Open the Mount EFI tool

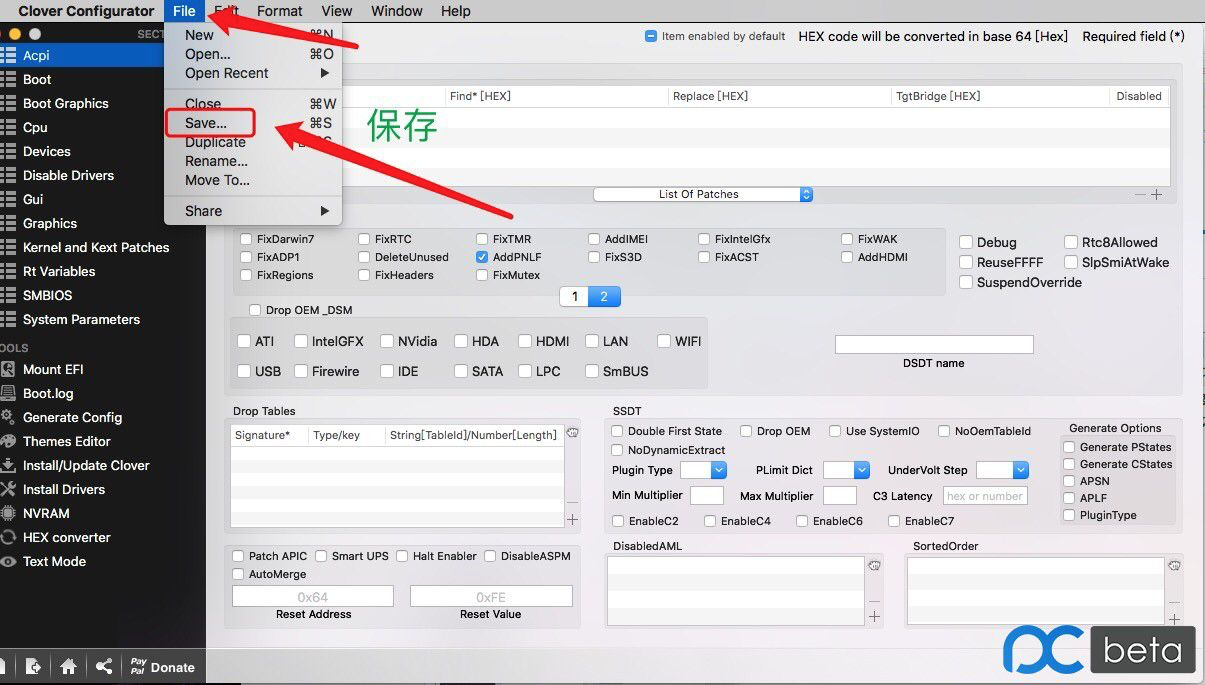[53, 369]
